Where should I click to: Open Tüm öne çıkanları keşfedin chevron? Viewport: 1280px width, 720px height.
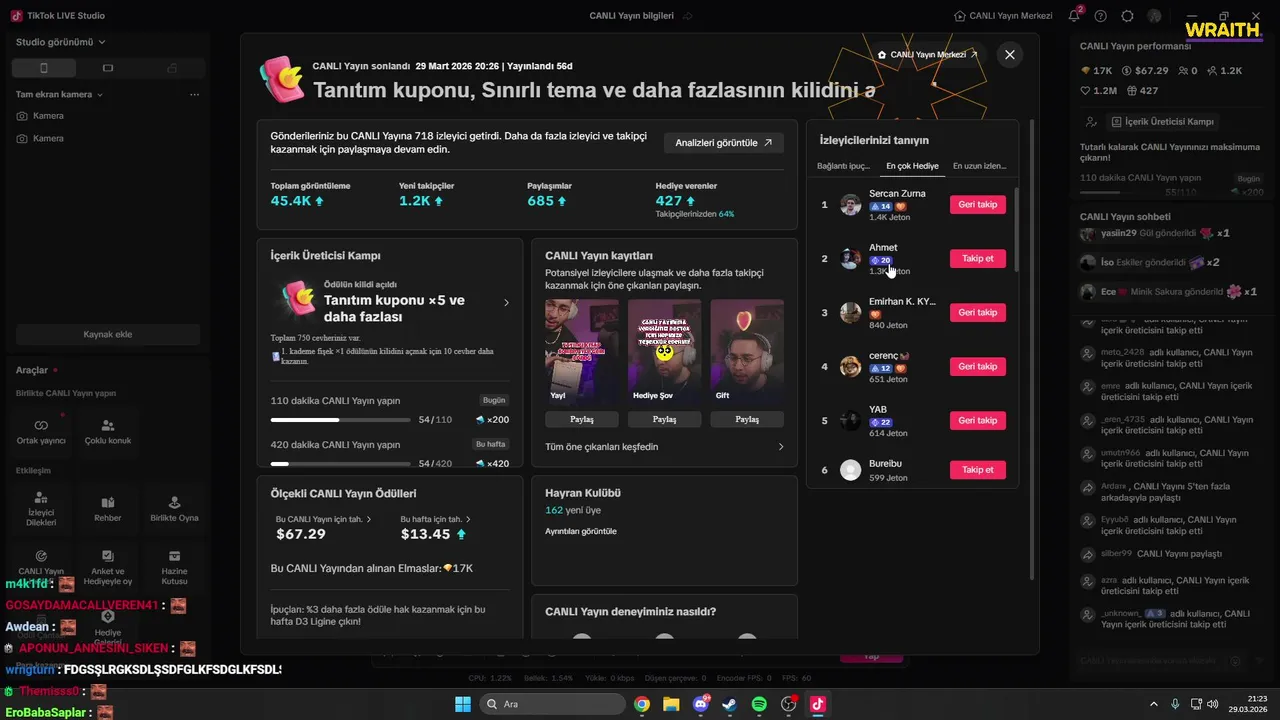click(x=781, y=447)
